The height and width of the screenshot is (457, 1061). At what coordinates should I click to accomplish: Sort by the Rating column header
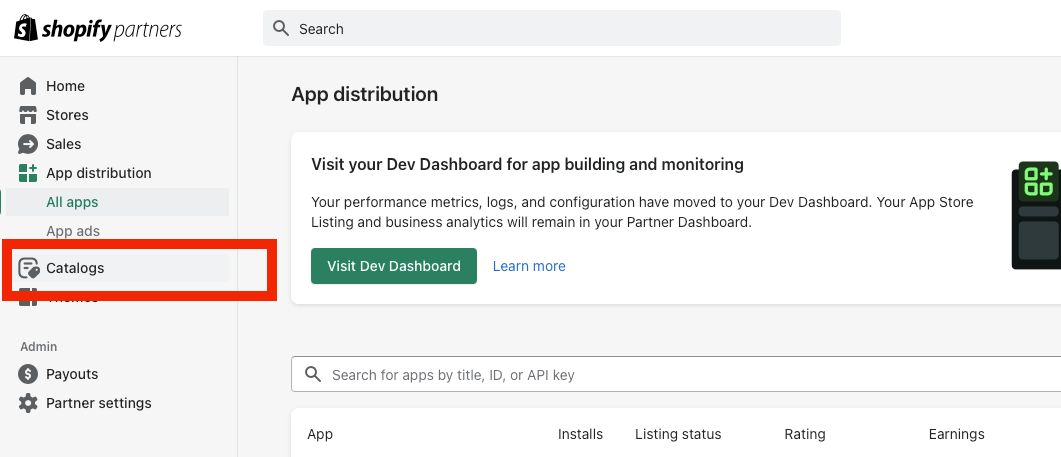coord(805,434)
